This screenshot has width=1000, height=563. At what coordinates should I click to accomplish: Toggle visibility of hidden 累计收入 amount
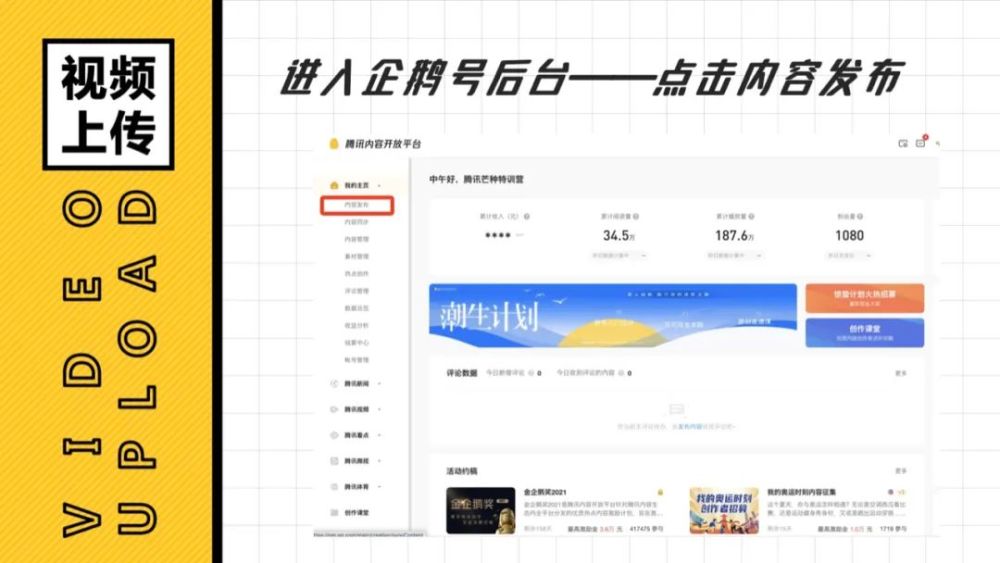[520, 235]
